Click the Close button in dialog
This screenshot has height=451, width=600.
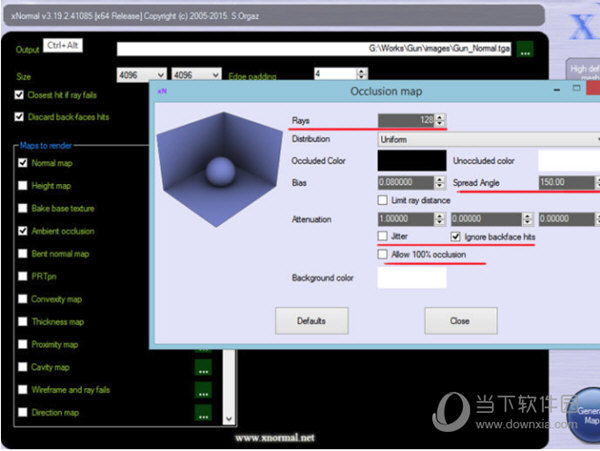(461, 321)
